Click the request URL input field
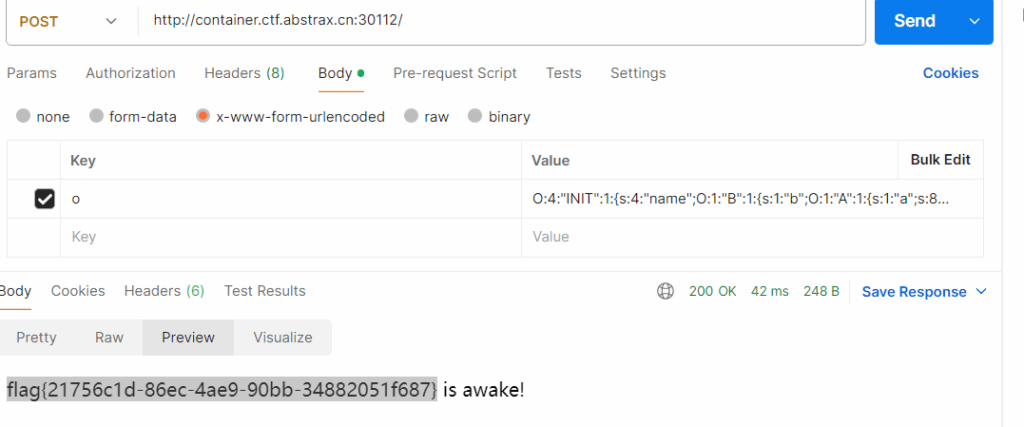Image resolution: width=1024 pixels, height=427 pixels. click(x=500, y=21)
